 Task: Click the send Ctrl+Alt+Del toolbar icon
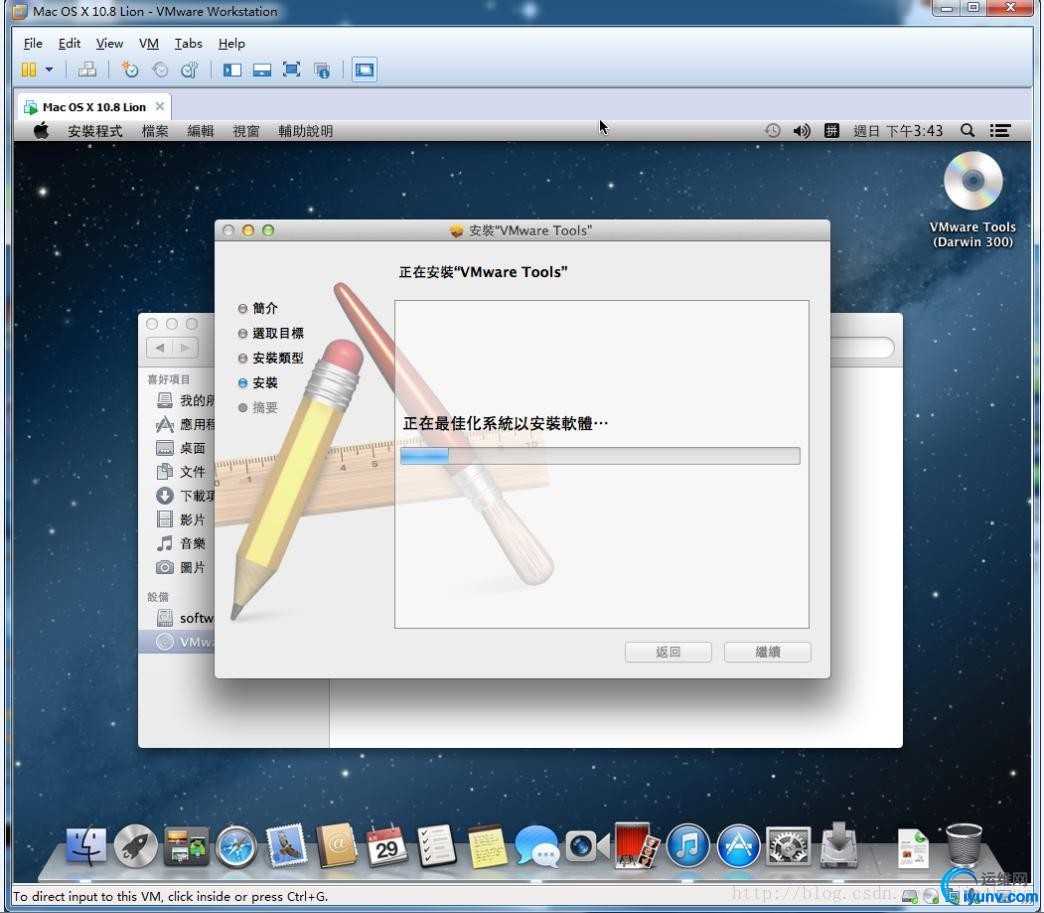pos(87,69)
